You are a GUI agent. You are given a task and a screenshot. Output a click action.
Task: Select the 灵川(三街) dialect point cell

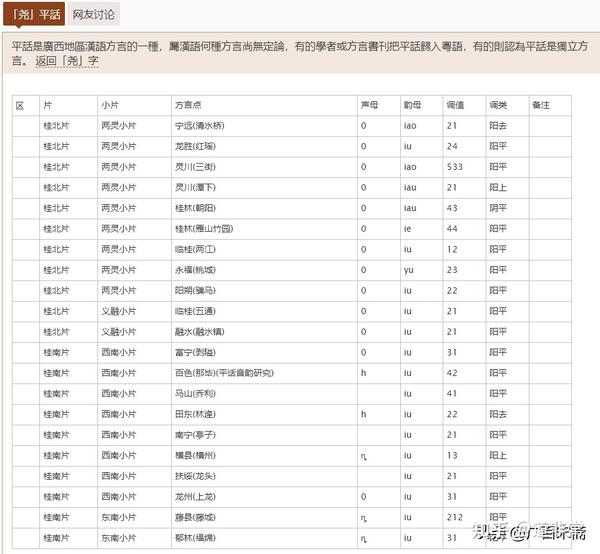264,167
